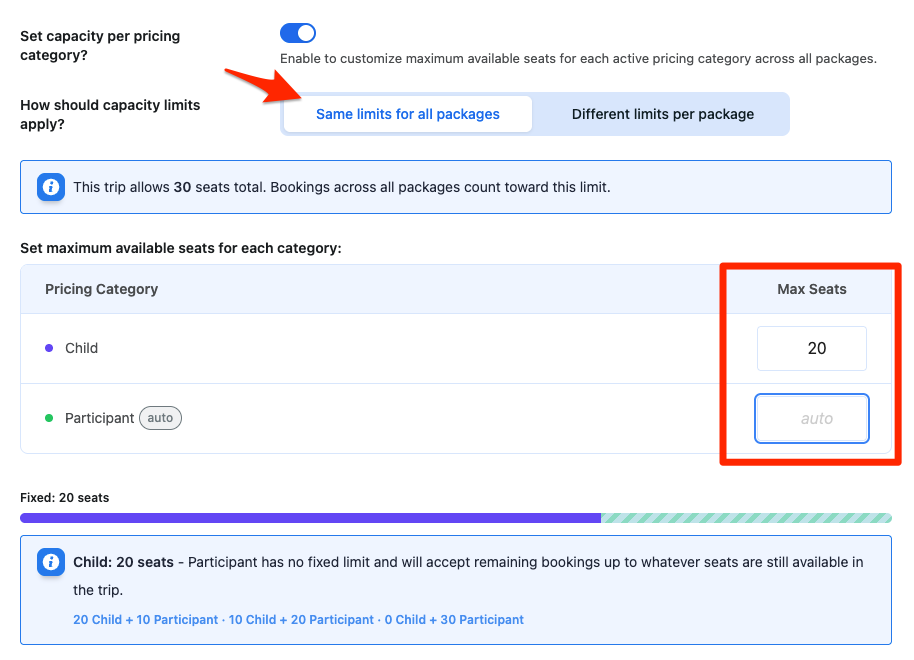This screenshot has height=660, width=914.
Task: Click the 10 Child + 20 Participant example
Action: 301,620
